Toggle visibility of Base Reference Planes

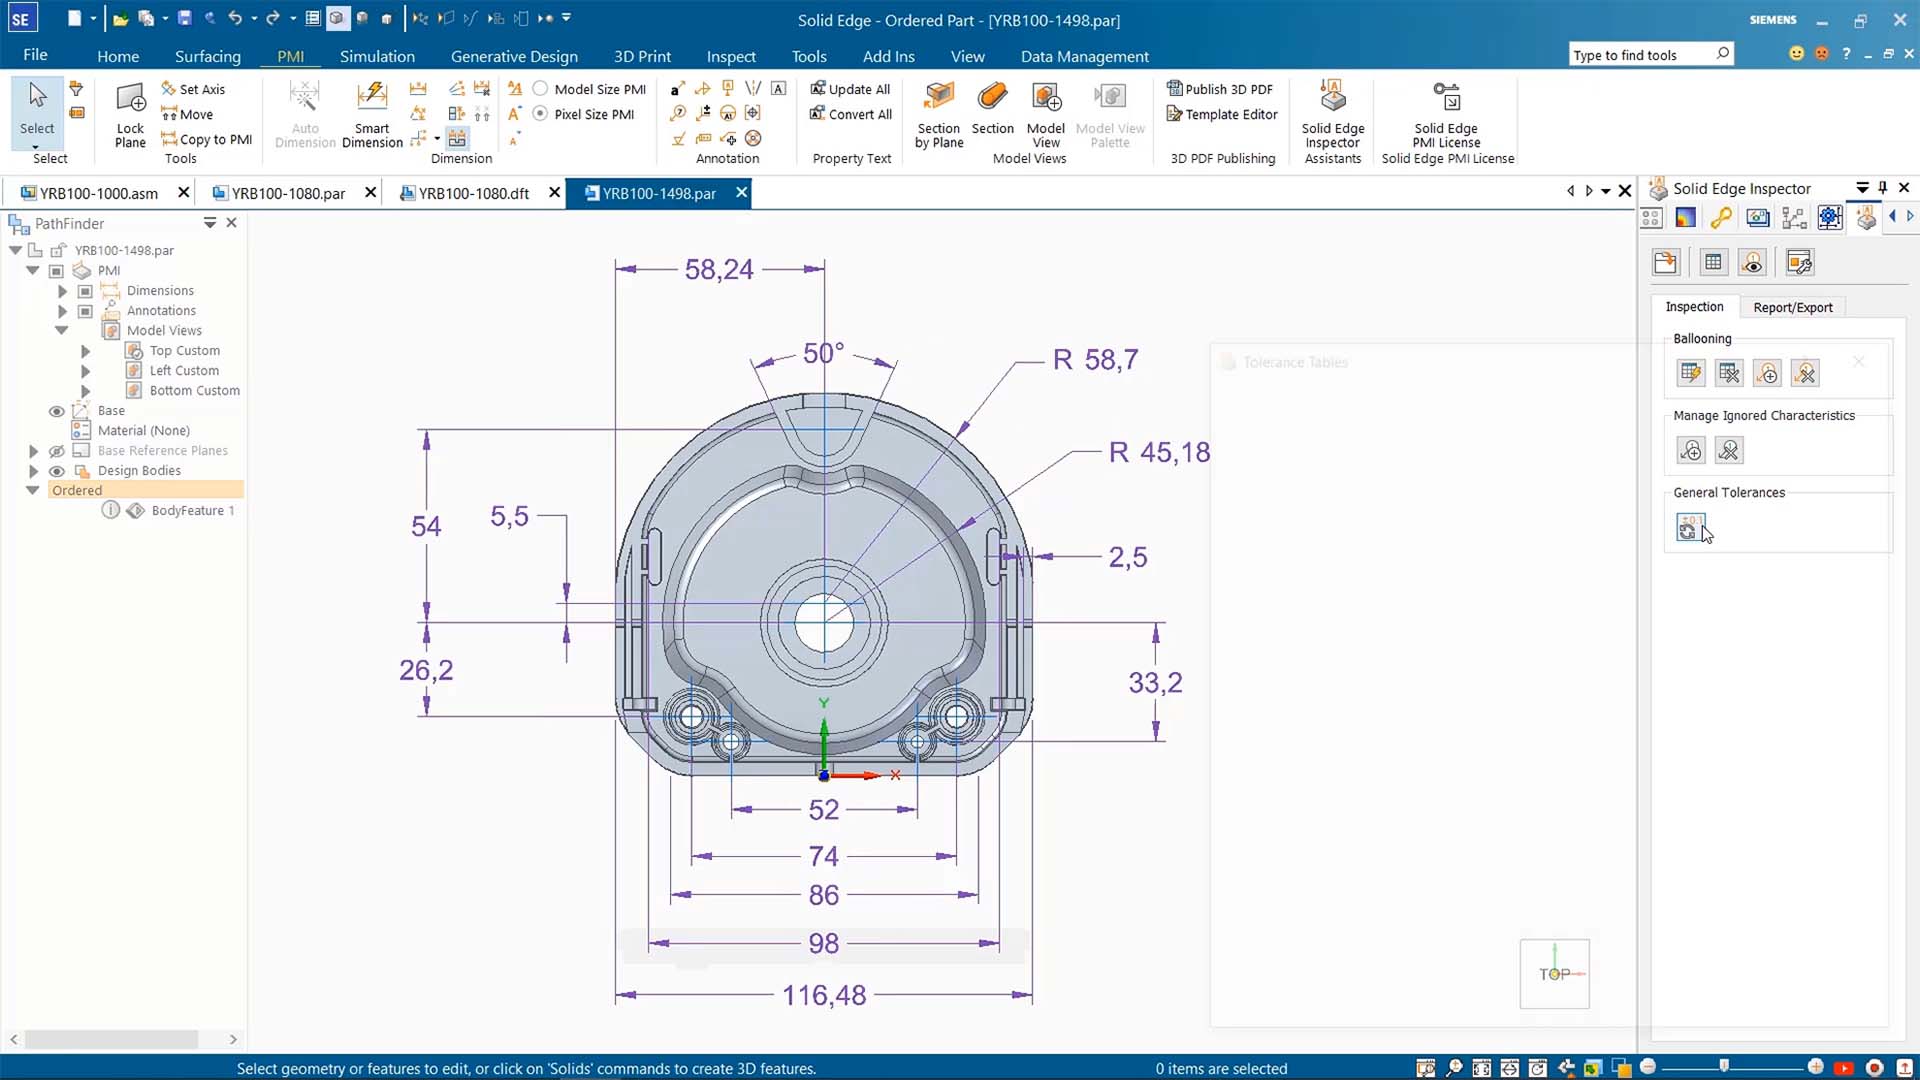tap(55, 450)
